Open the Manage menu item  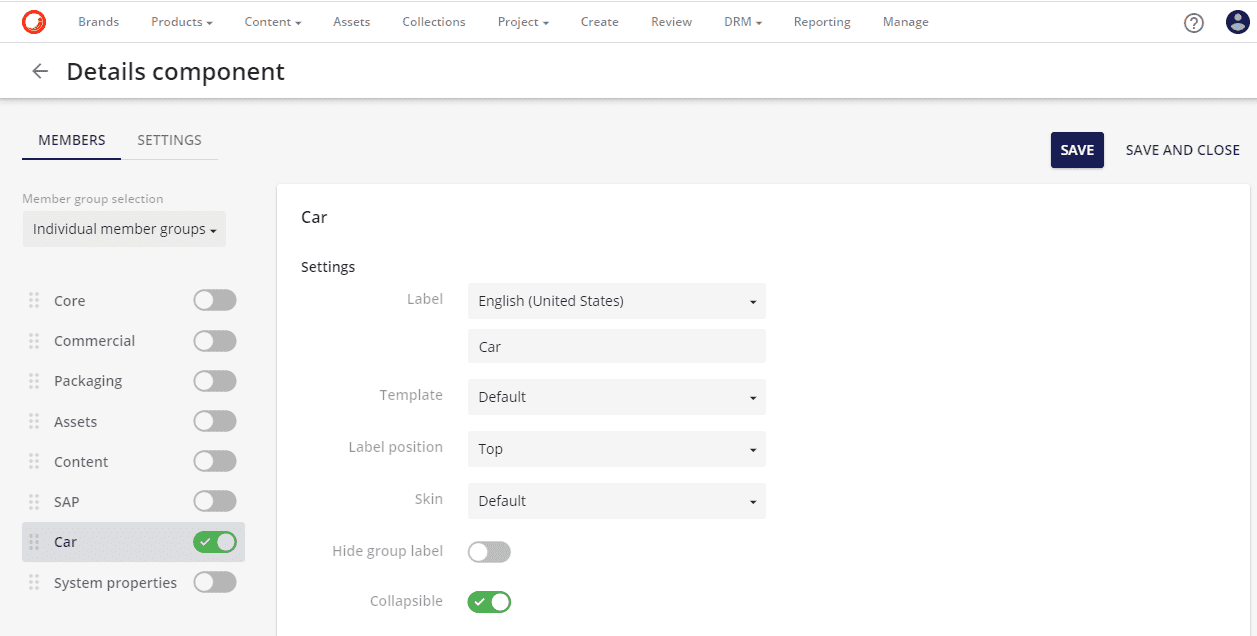click(906, 22)
